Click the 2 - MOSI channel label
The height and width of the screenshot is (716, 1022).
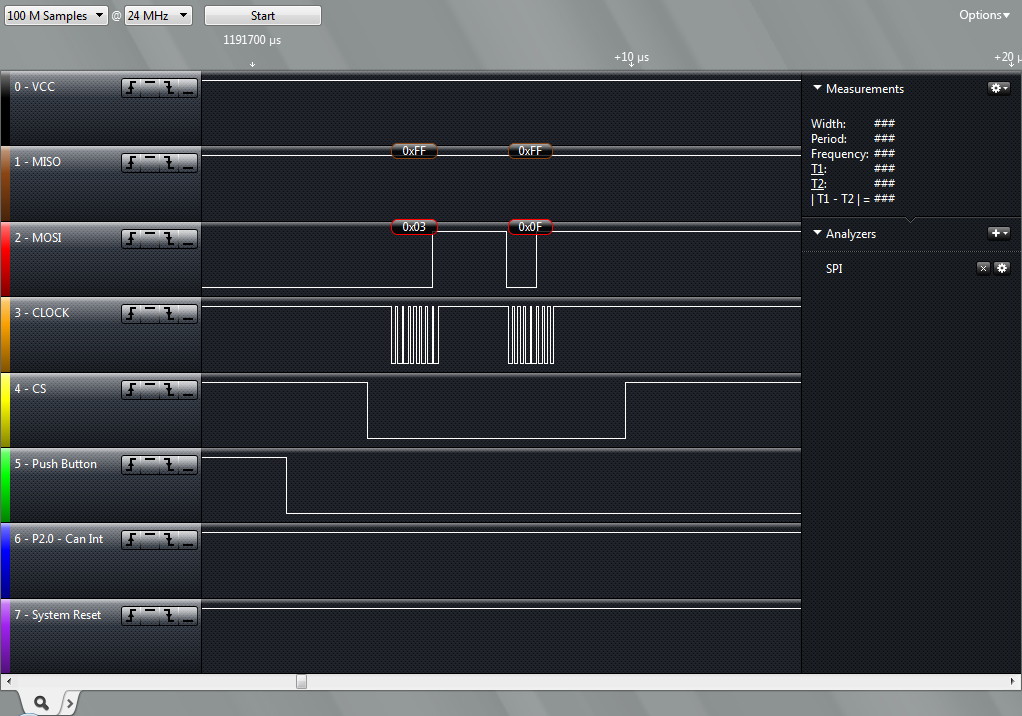click(38, 238)
